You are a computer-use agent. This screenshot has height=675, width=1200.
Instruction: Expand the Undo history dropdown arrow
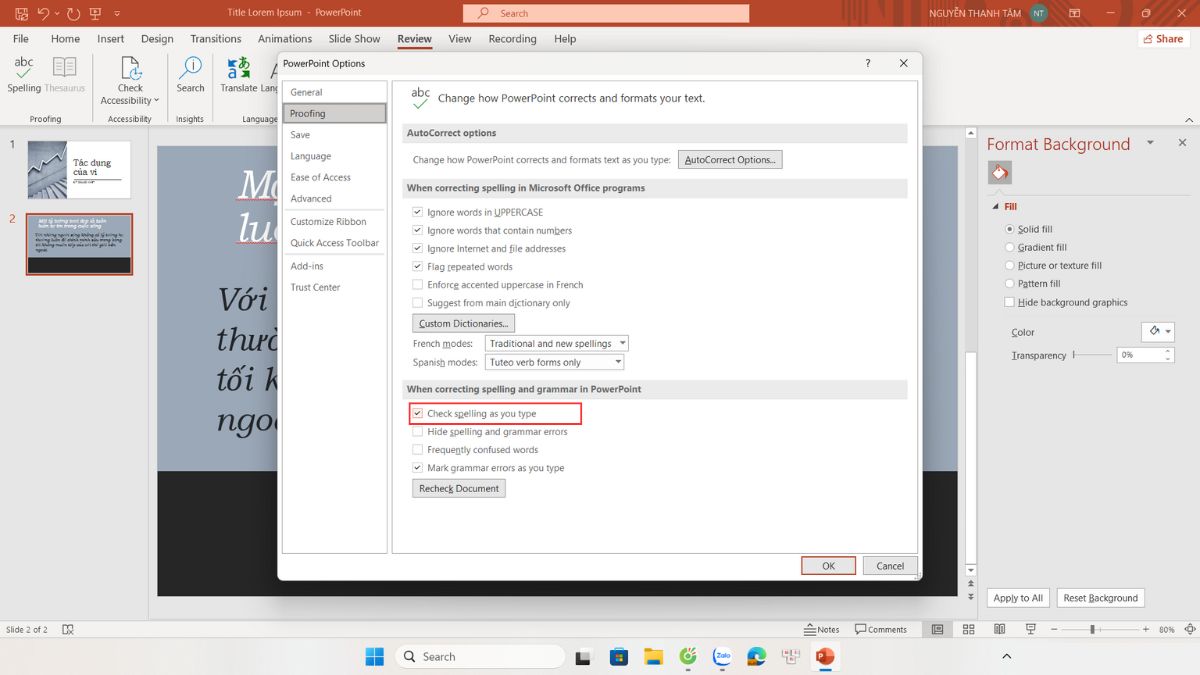tap(55, 14)
